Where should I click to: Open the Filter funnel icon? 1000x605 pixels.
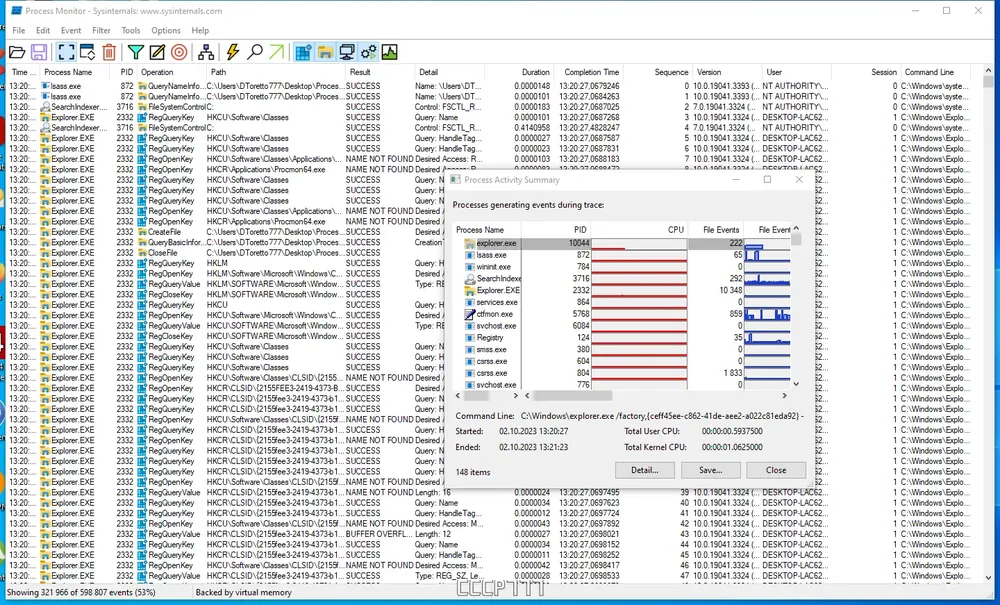pos(135,52)
